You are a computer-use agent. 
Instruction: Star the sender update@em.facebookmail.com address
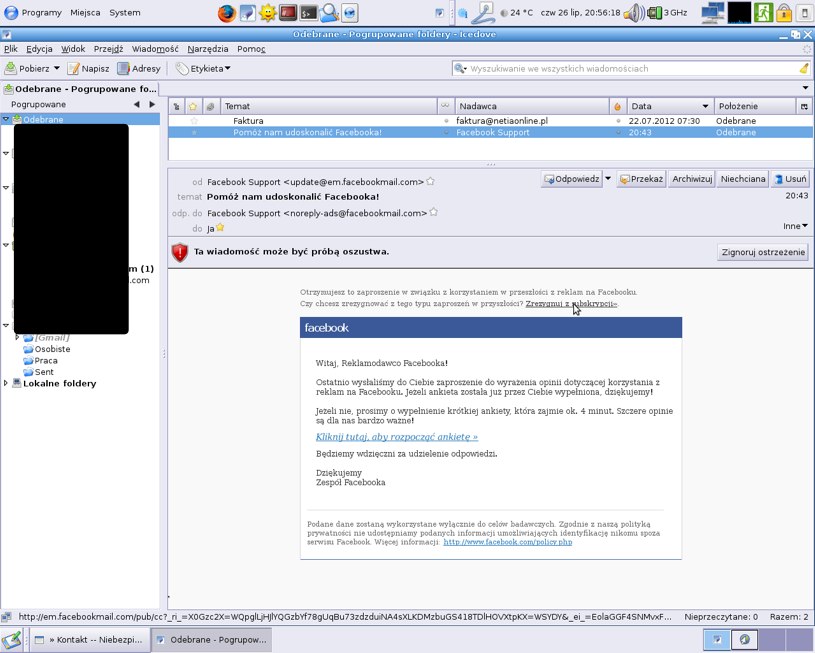[430, 181]
